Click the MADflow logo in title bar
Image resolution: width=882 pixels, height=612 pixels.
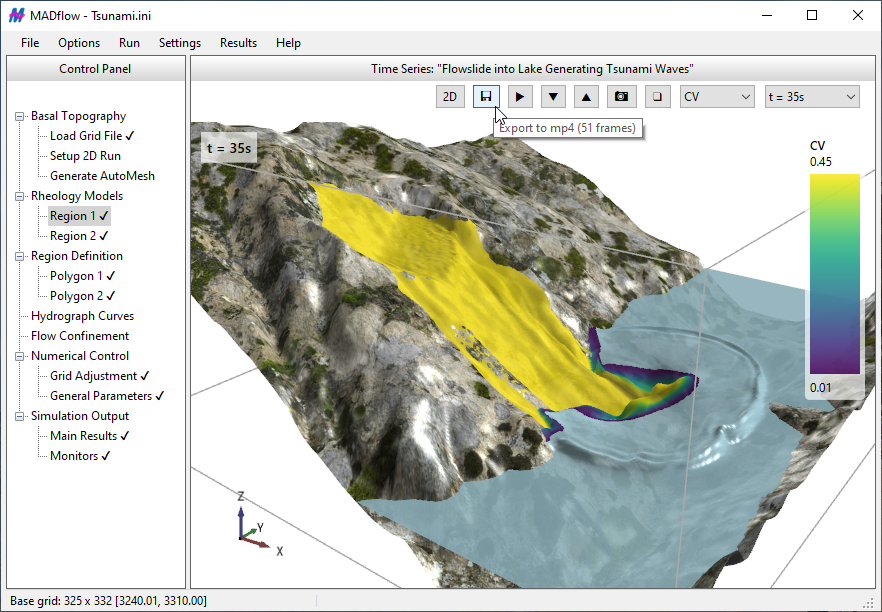pyautogui.click(x=16, y=15)
